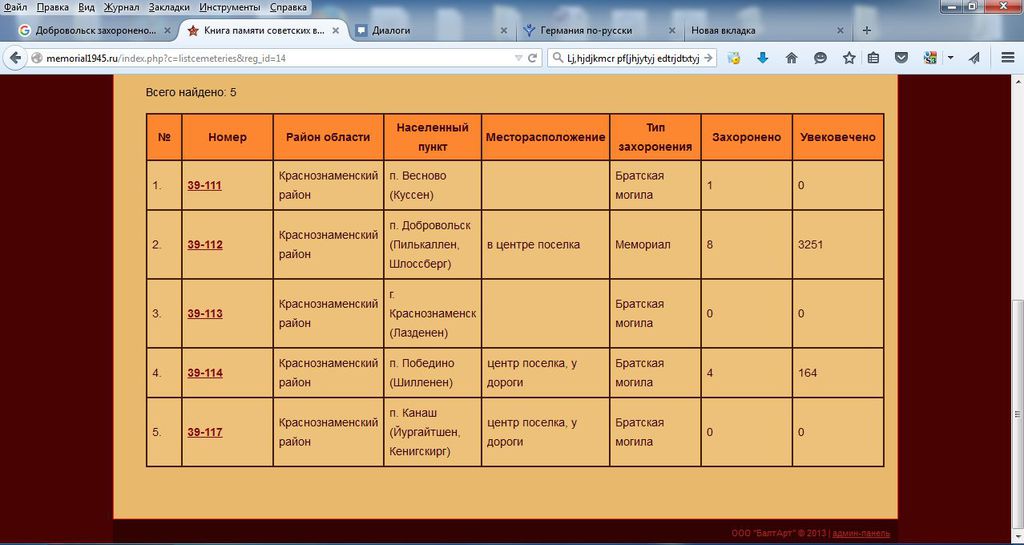Image resolution: width=1024 pixels, height=545 pixels.
Task: Close the Новая вкладка tab
Action: click(840, 31)
